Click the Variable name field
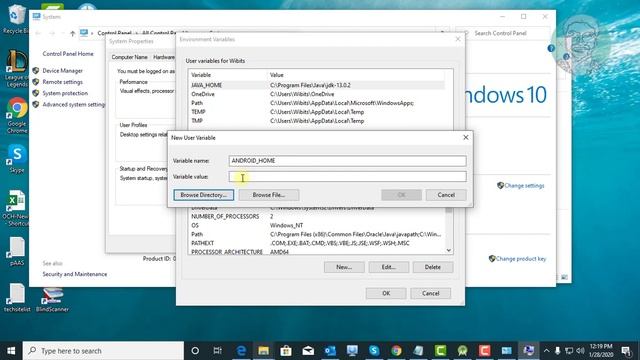This screenshot has height=360, width=640. pyautogui.click(x=347, y=161)
